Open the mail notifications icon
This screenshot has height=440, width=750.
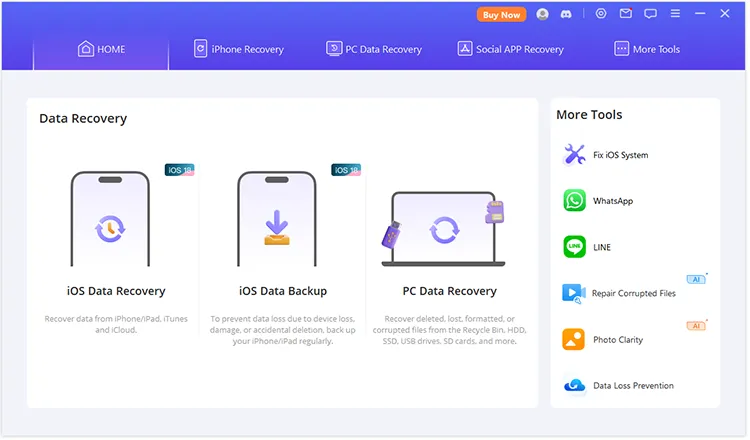pyautogui.click(x=626, y=14)
